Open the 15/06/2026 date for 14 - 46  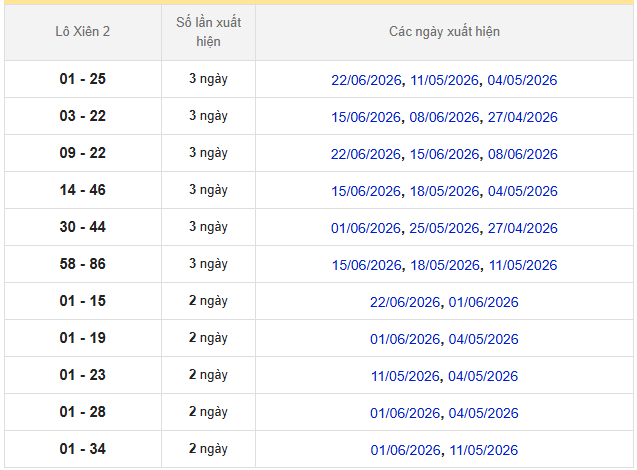[366, 191]
